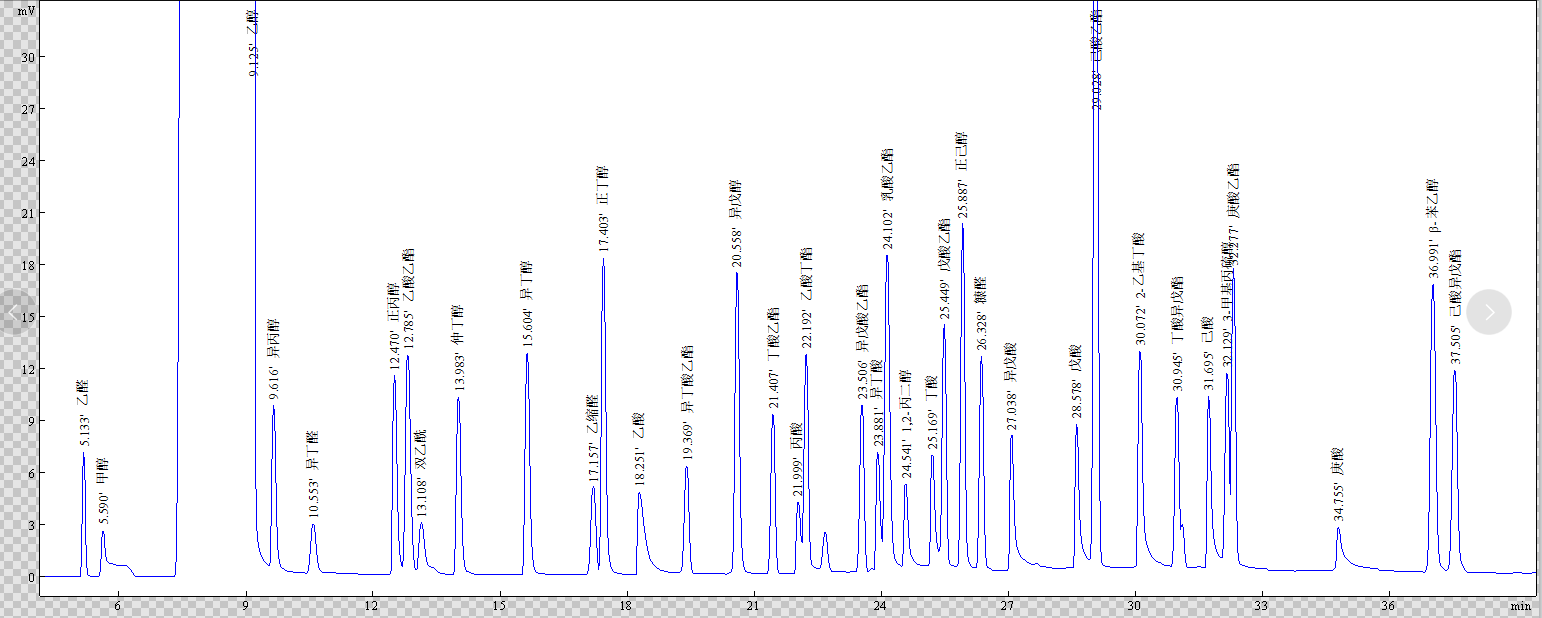This screenshot has width=1542, height=618.
Task: Click the next image arrow button
Action: [x=1489, y=312]
